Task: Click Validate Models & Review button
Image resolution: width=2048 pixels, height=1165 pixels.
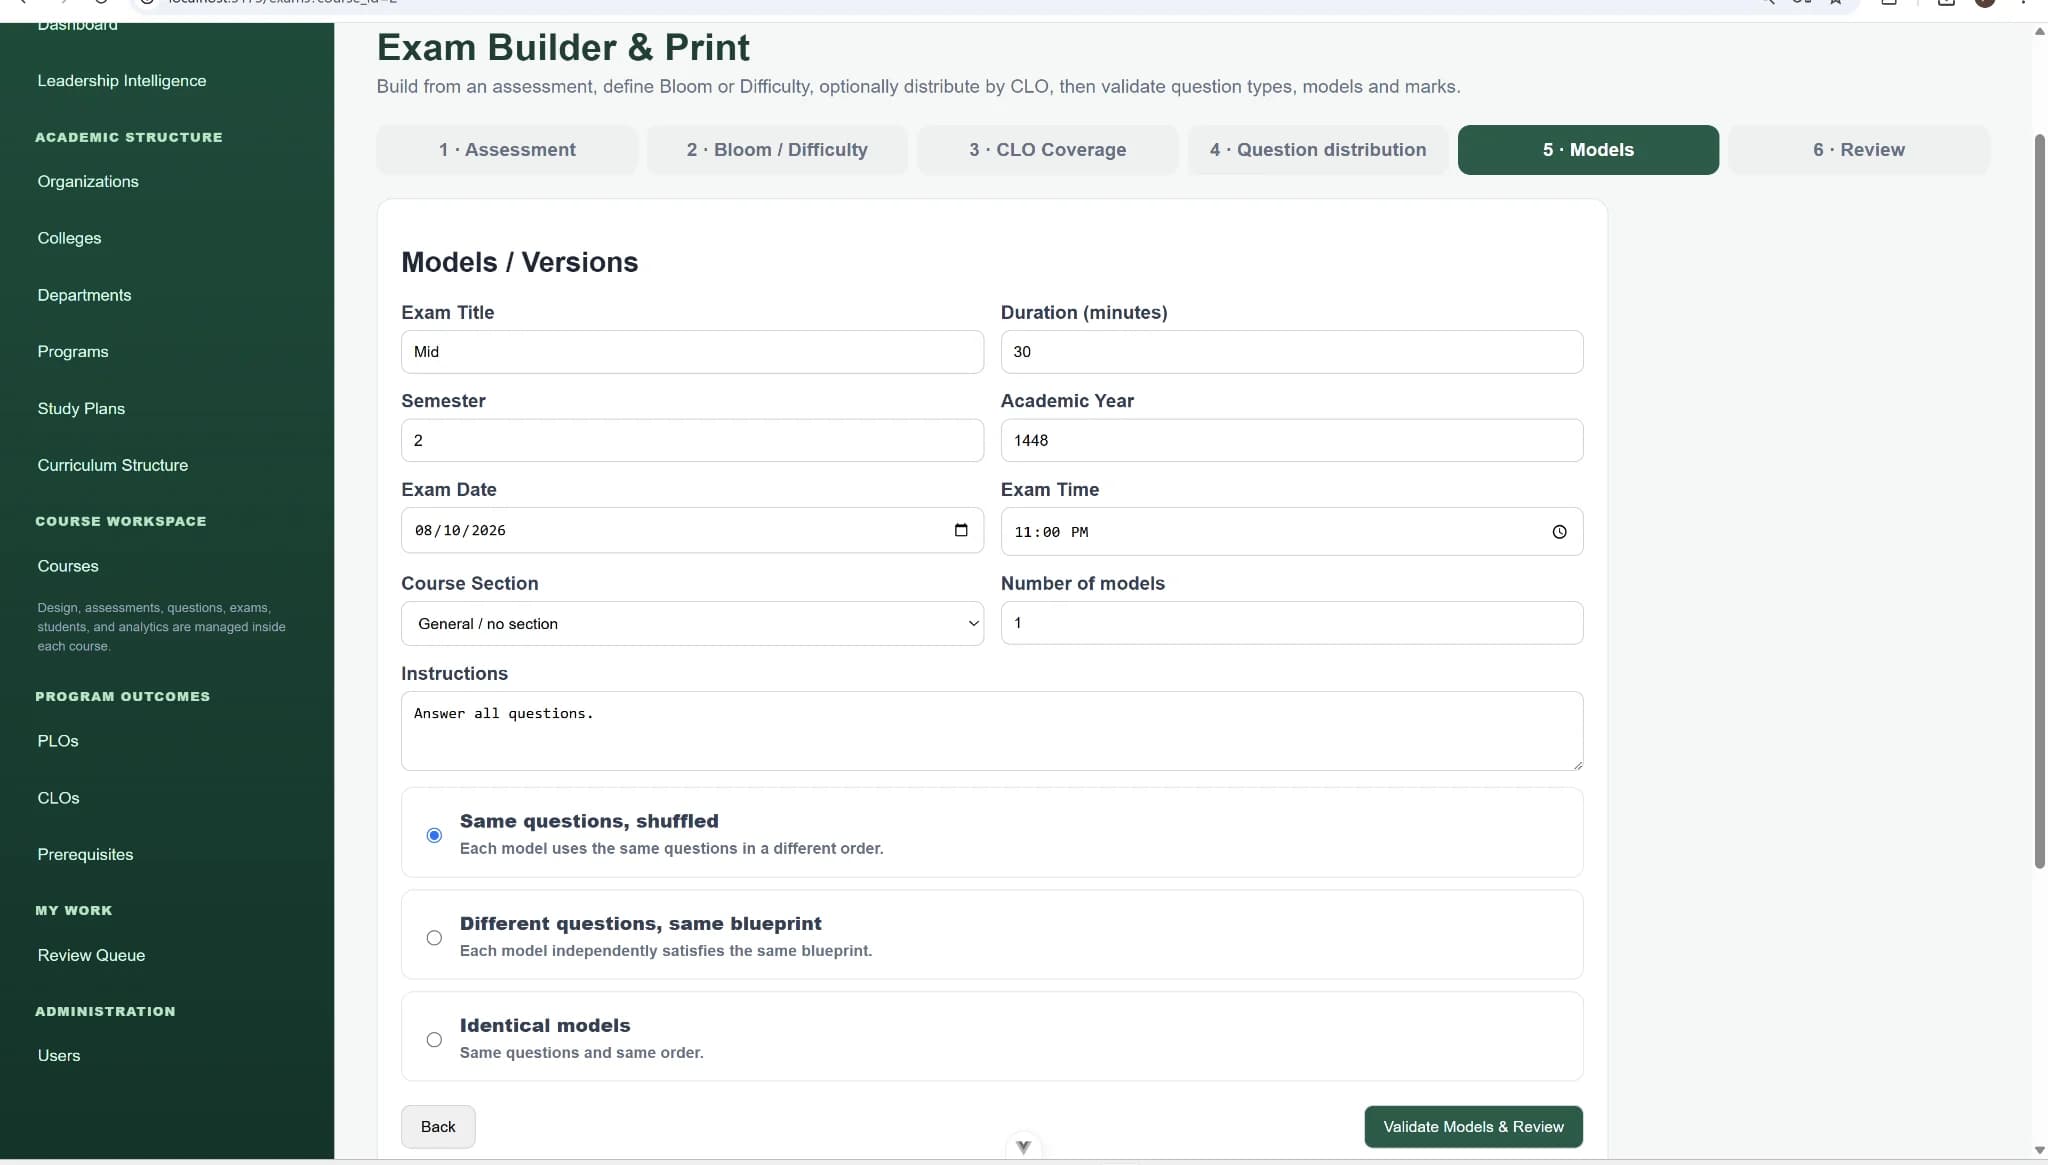Action: (1473, 1126)
